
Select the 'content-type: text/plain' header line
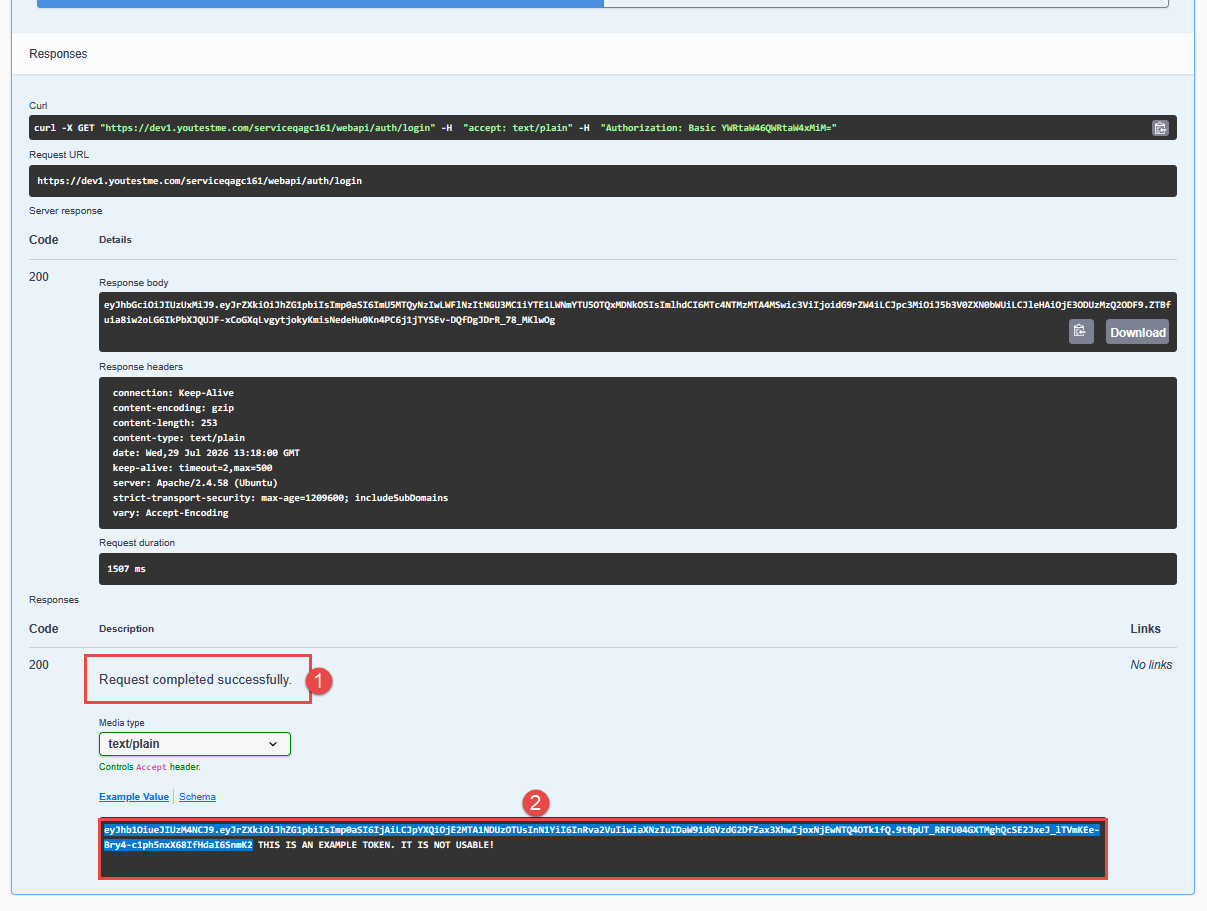coord(179,438)
